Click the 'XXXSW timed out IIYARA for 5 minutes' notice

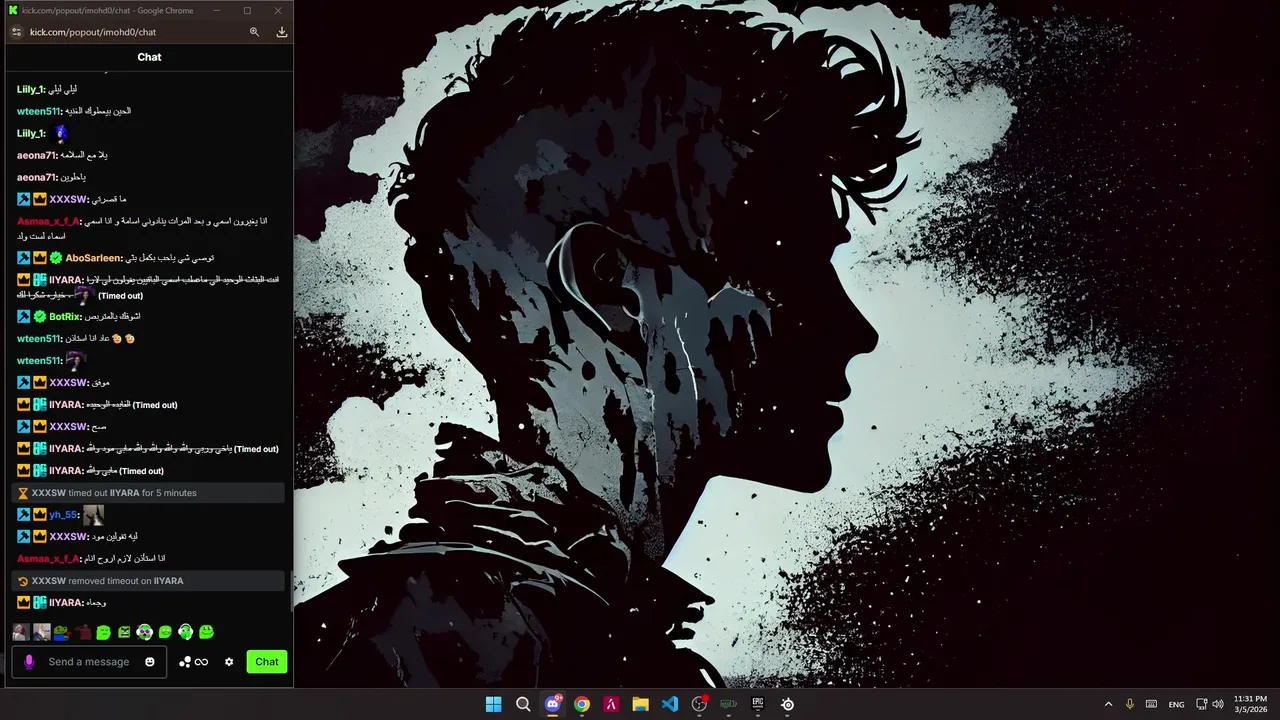pyautogui.click(x=149, y=493)
